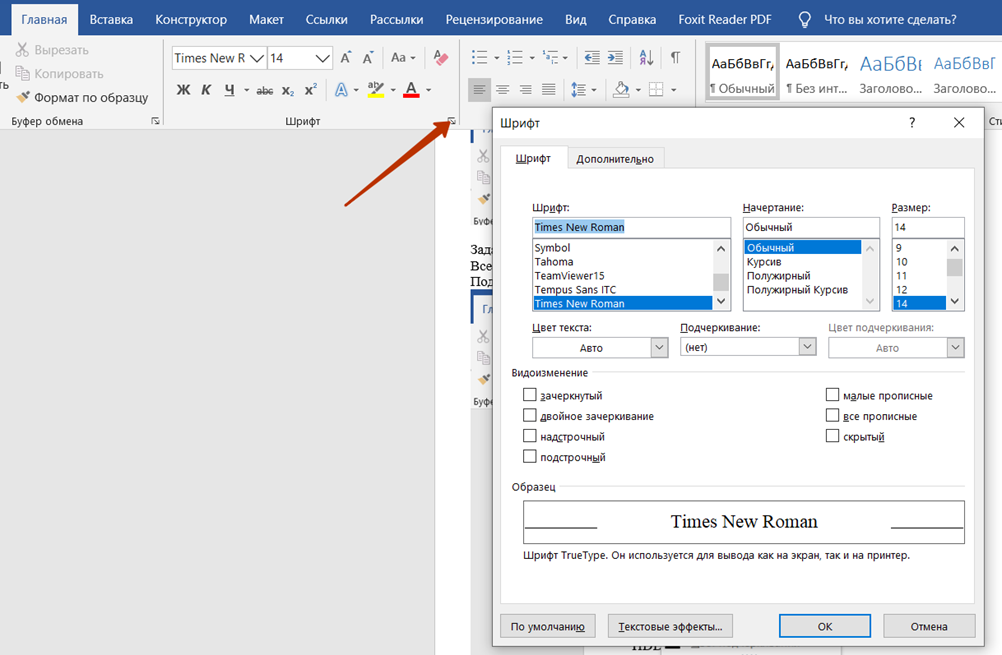The image size is (1002, 655).
Task: Clear all formatting eraser icon
Action: coord(440,58)
